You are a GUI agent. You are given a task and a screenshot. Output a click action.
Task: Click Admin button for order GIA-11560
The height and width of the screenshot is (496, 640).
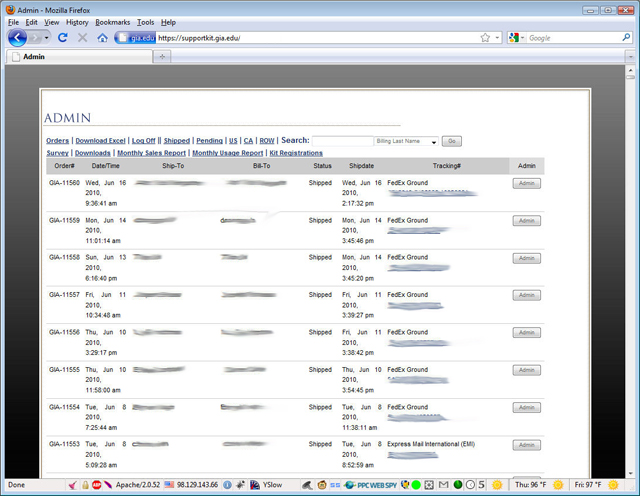527,183
